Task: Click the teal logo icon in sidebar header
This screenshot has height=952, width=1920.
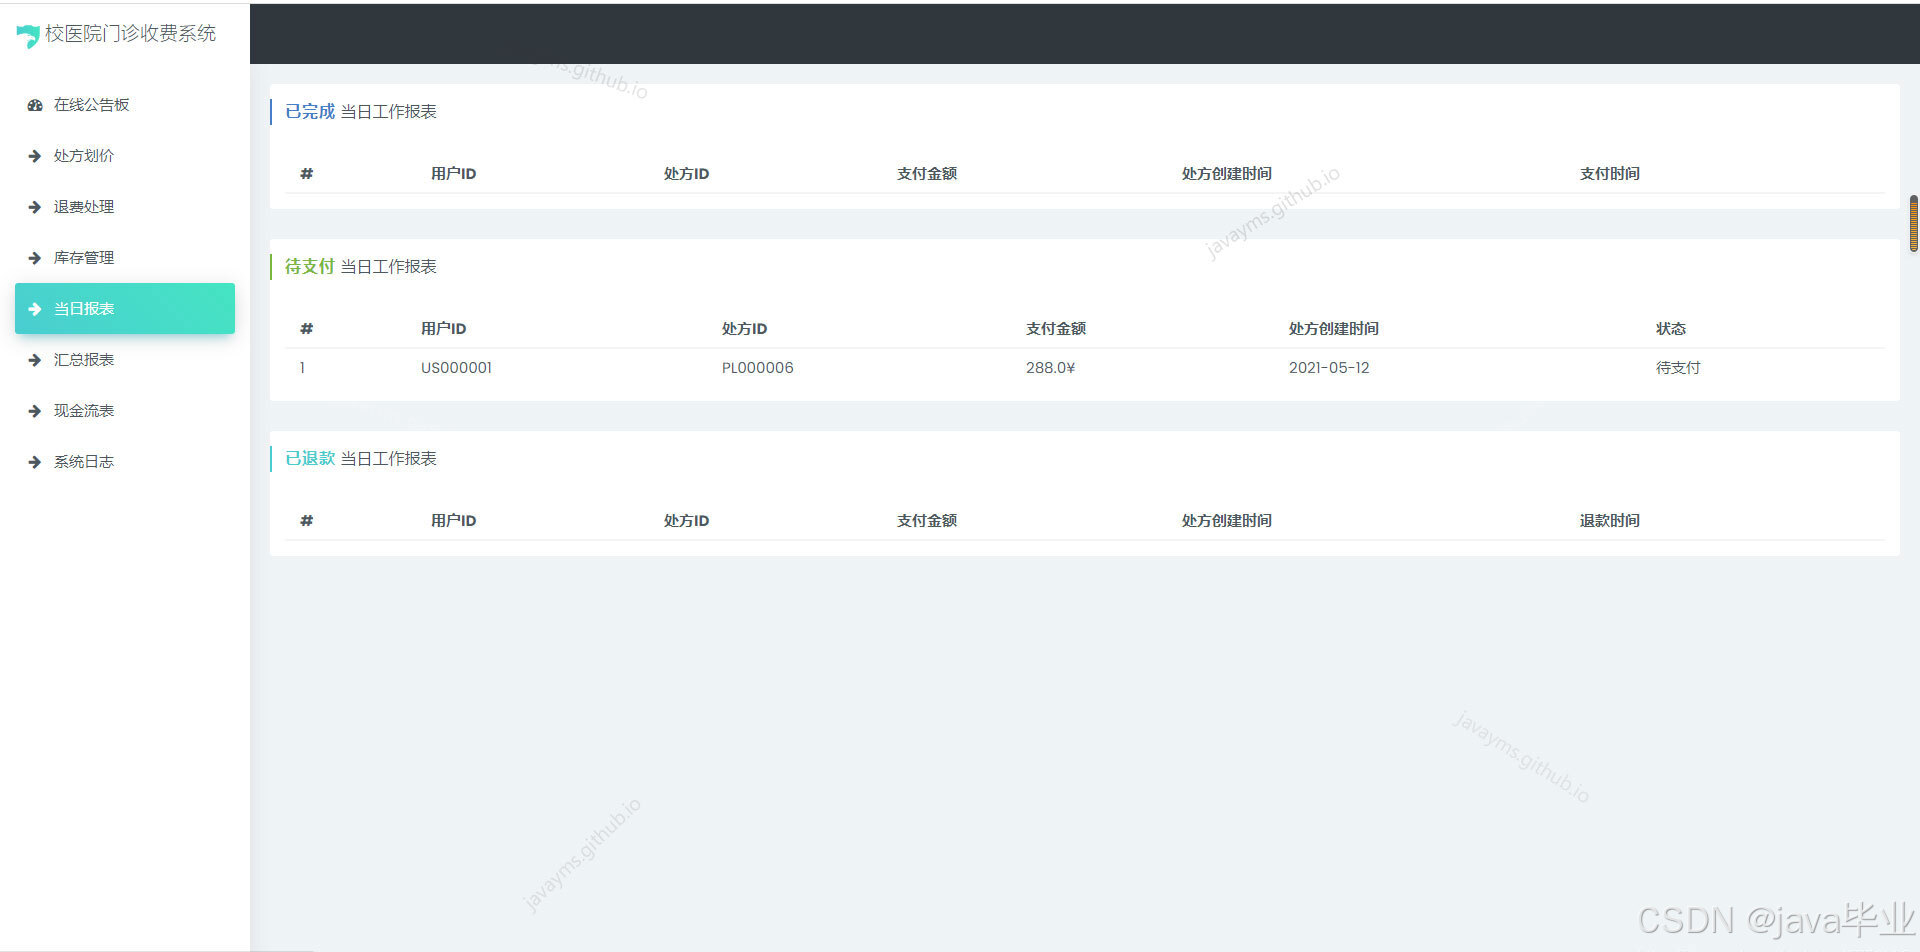Action: tap(27, 34)
